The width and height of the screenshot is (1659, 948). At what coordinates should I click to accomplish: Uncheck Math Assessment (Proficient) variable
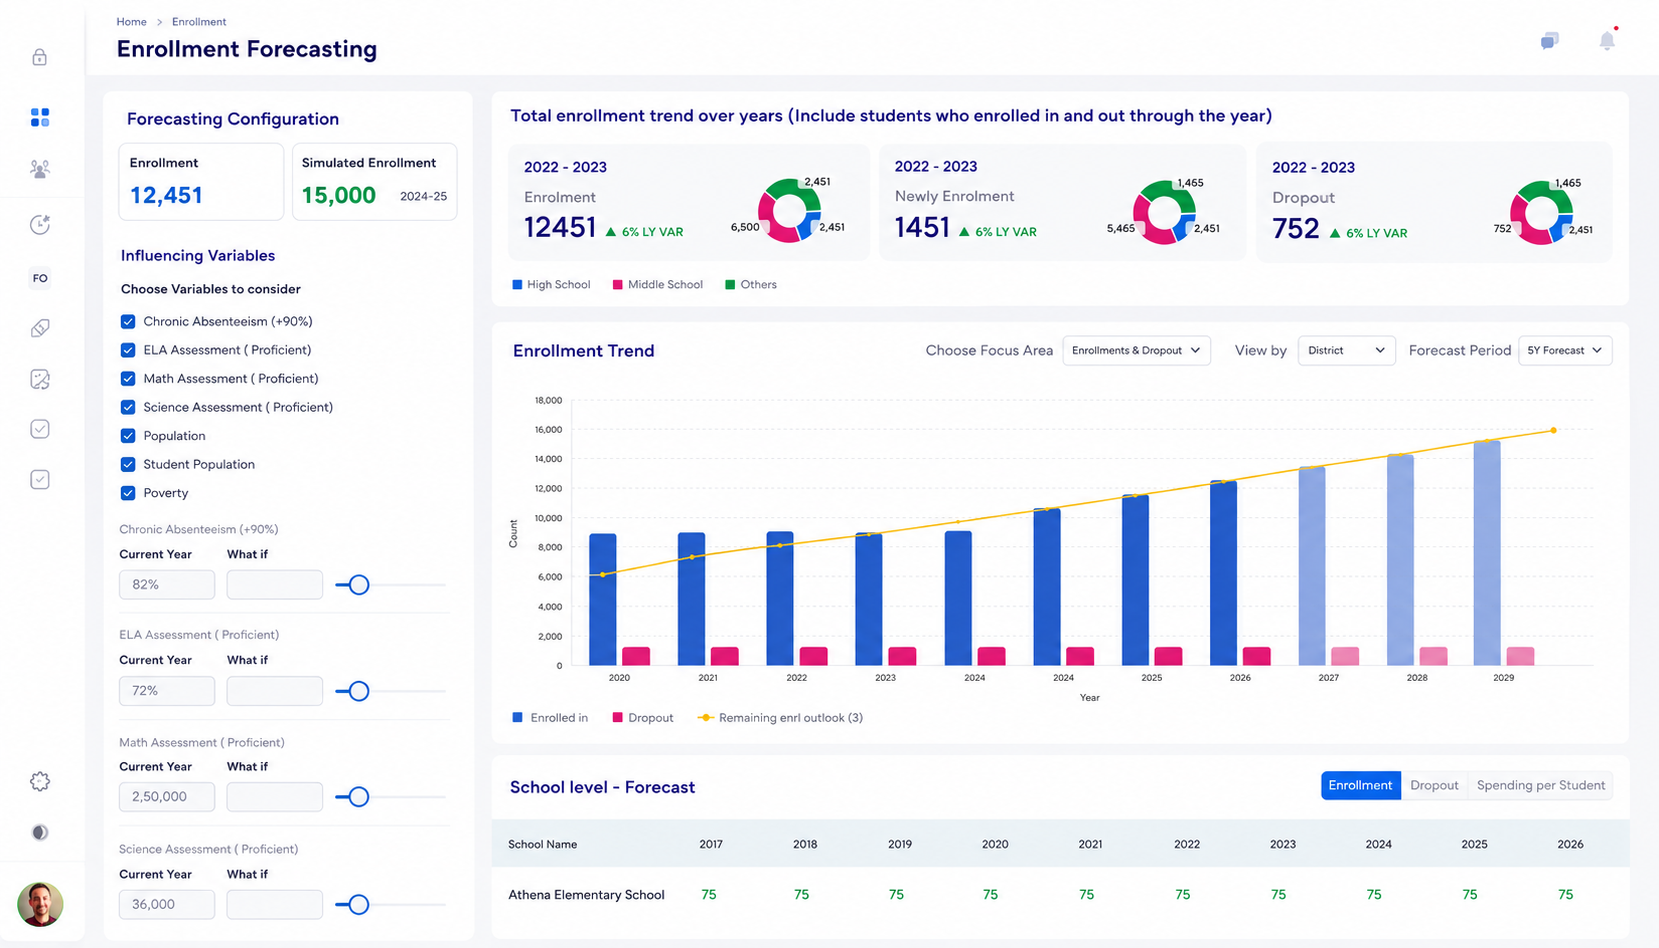[x=128, y=379]
